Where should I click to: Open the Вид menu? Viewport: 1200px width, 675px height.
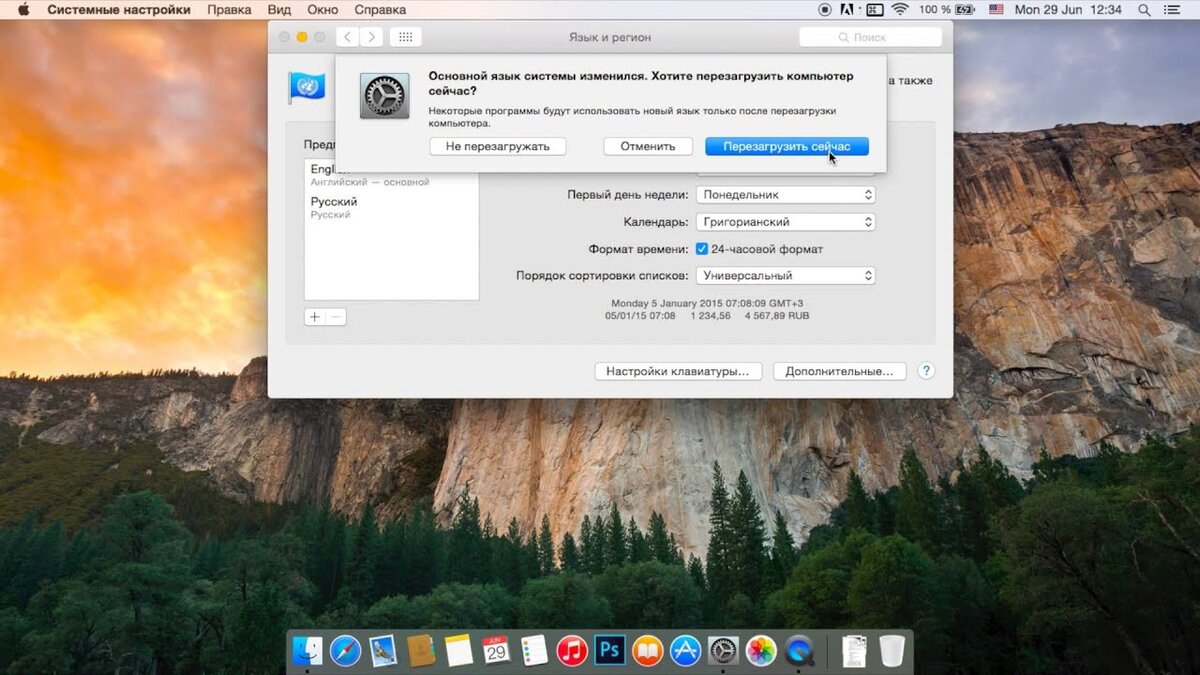point(279,10)
